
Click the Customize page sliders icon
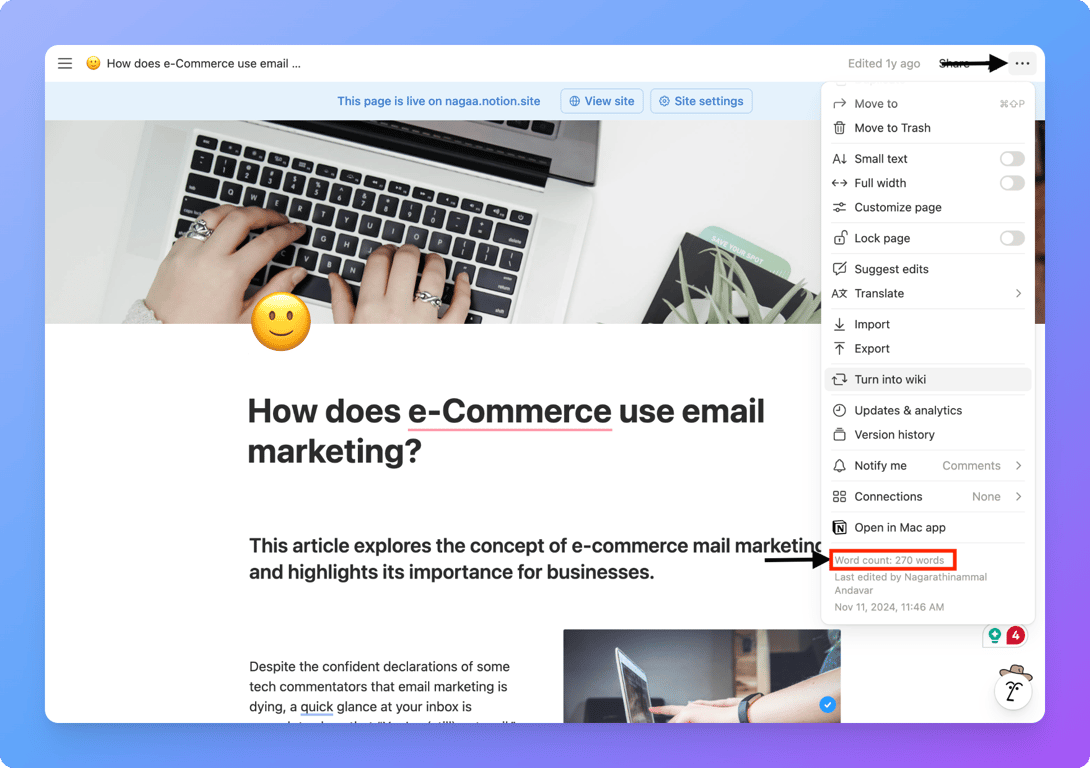[x=840, y=207]
